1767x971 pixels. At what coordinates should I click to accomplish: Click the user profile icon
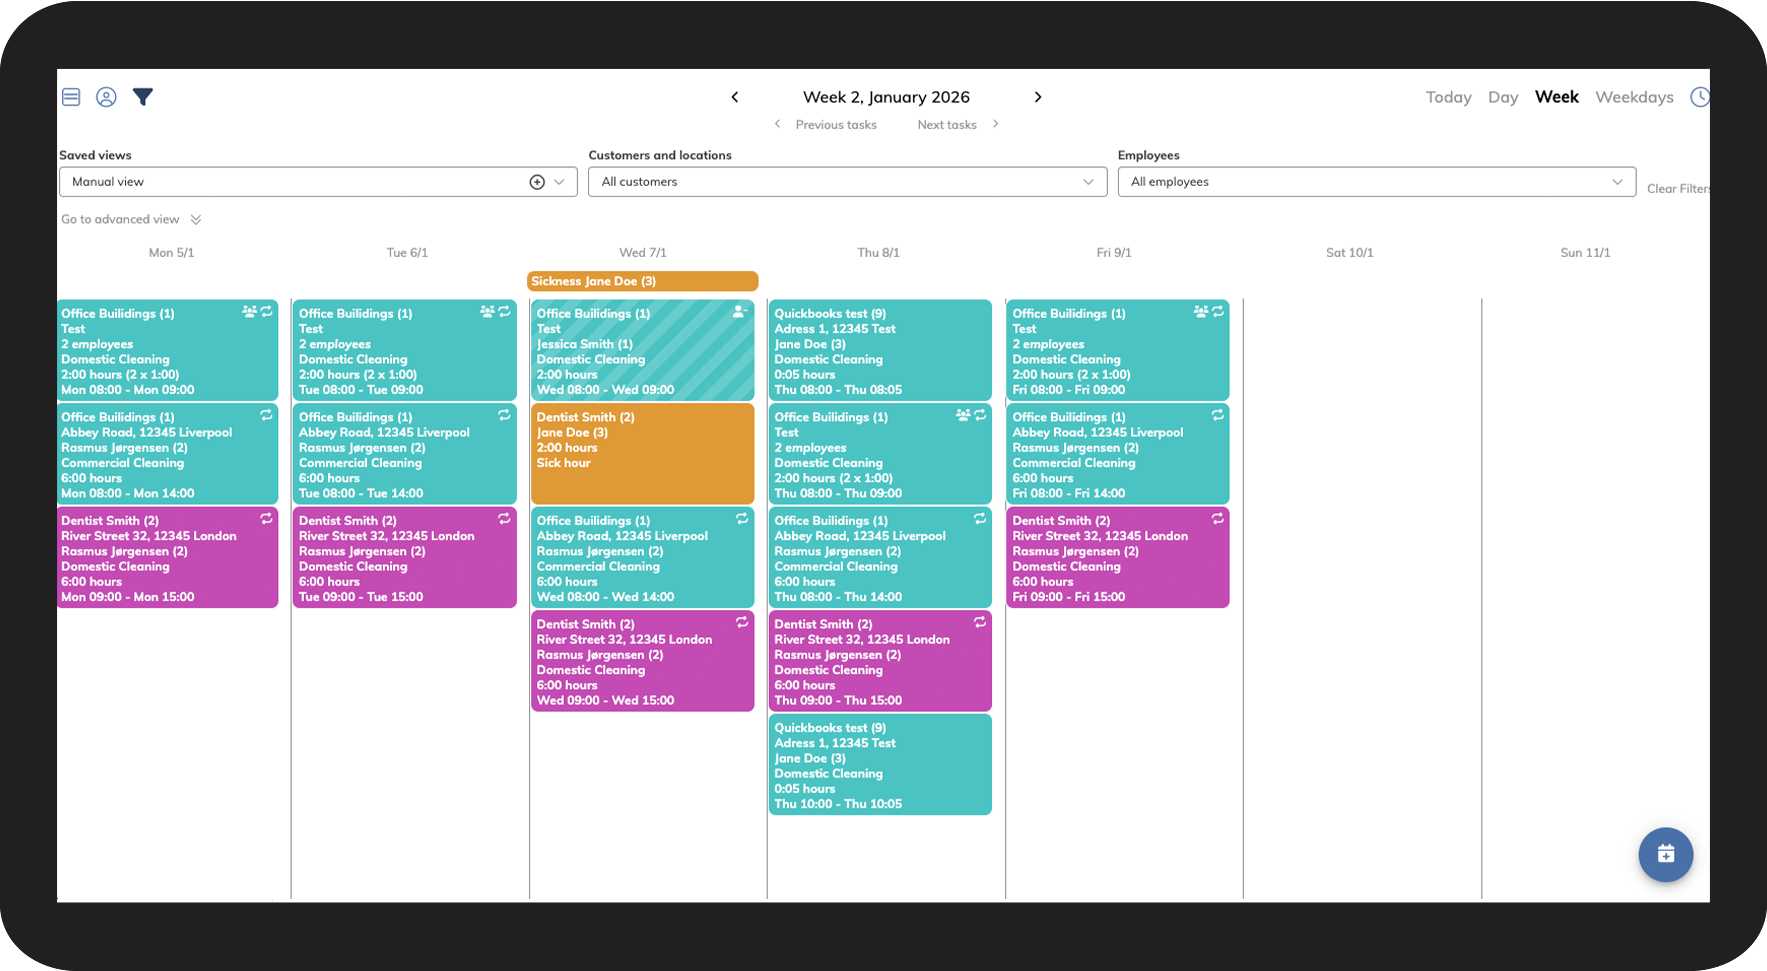pos(106,97)
